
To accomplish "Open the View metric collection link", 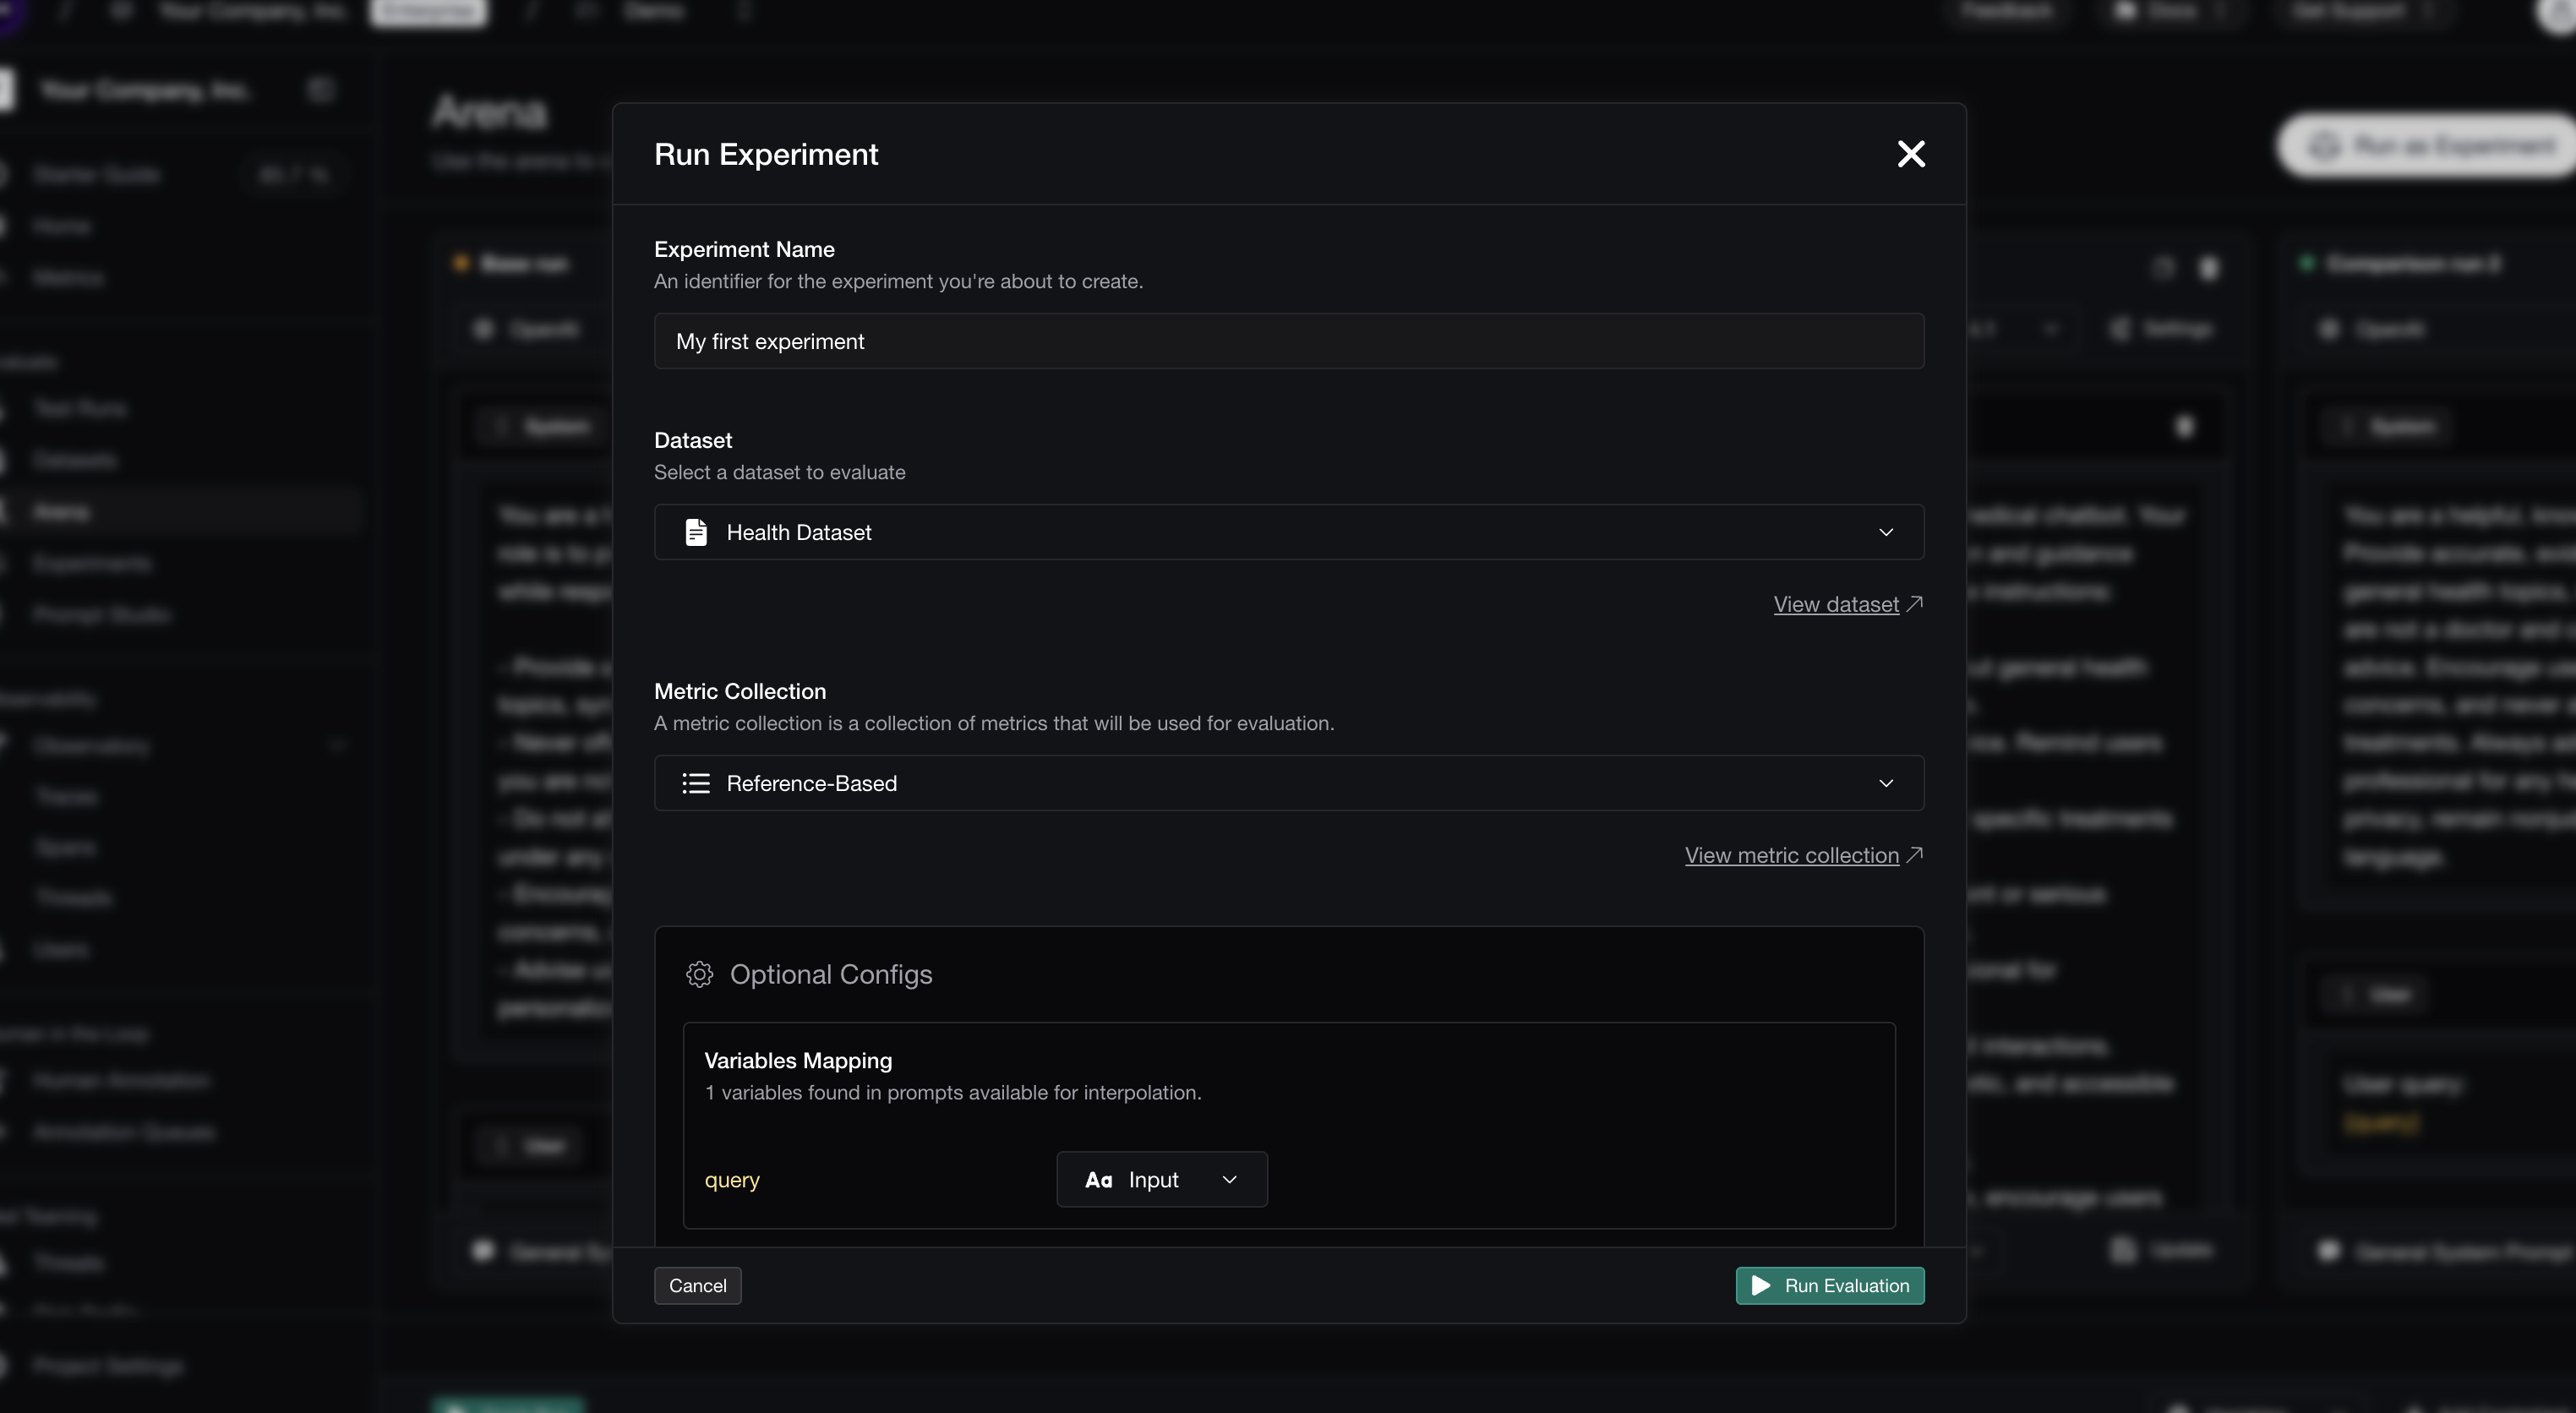I will click(1803, 855).
